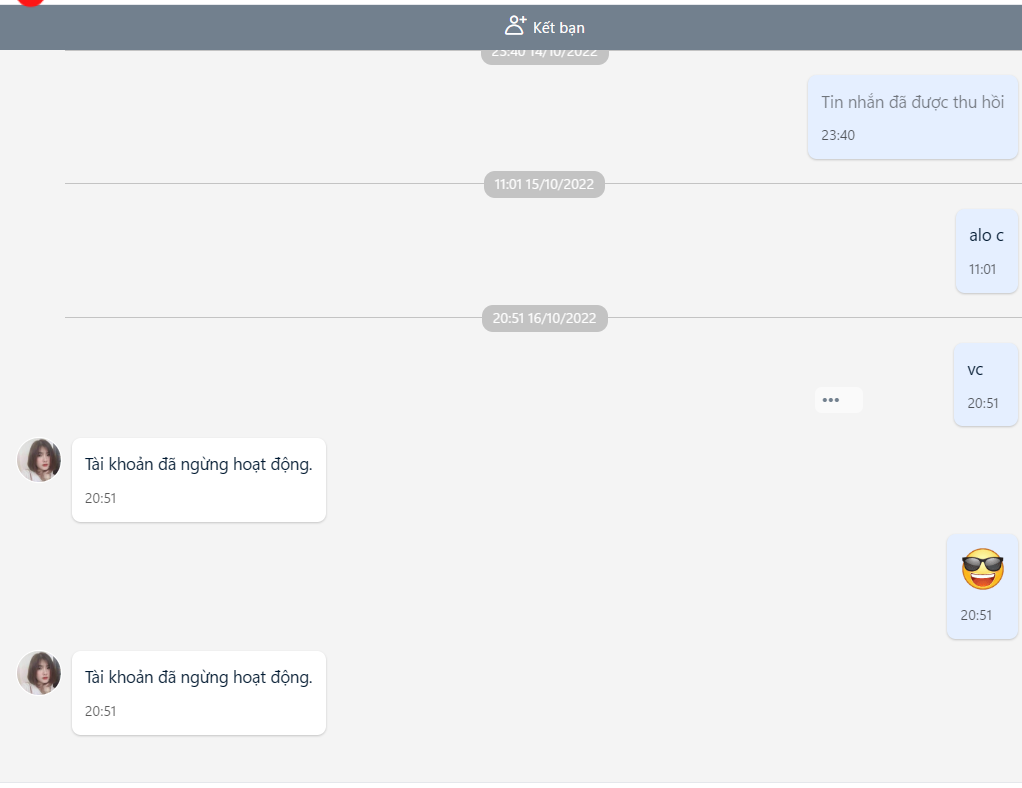Click the red circle at the top-left corner
Viewport: 1022px width, 788px height.
coord(32,3)
